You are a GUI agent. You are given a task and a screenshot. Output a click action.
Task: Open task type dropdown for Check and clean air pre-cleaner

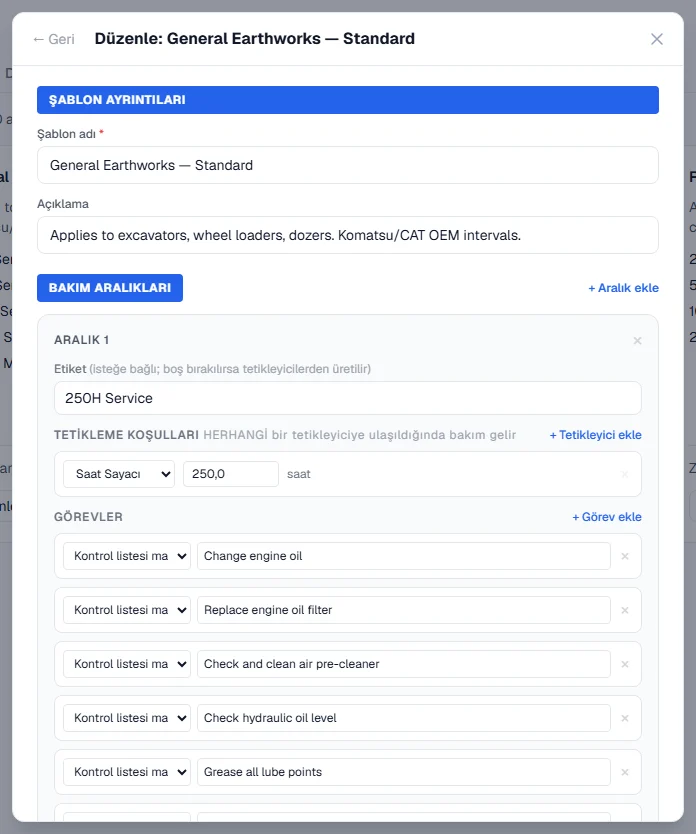(x=127, y=664)
